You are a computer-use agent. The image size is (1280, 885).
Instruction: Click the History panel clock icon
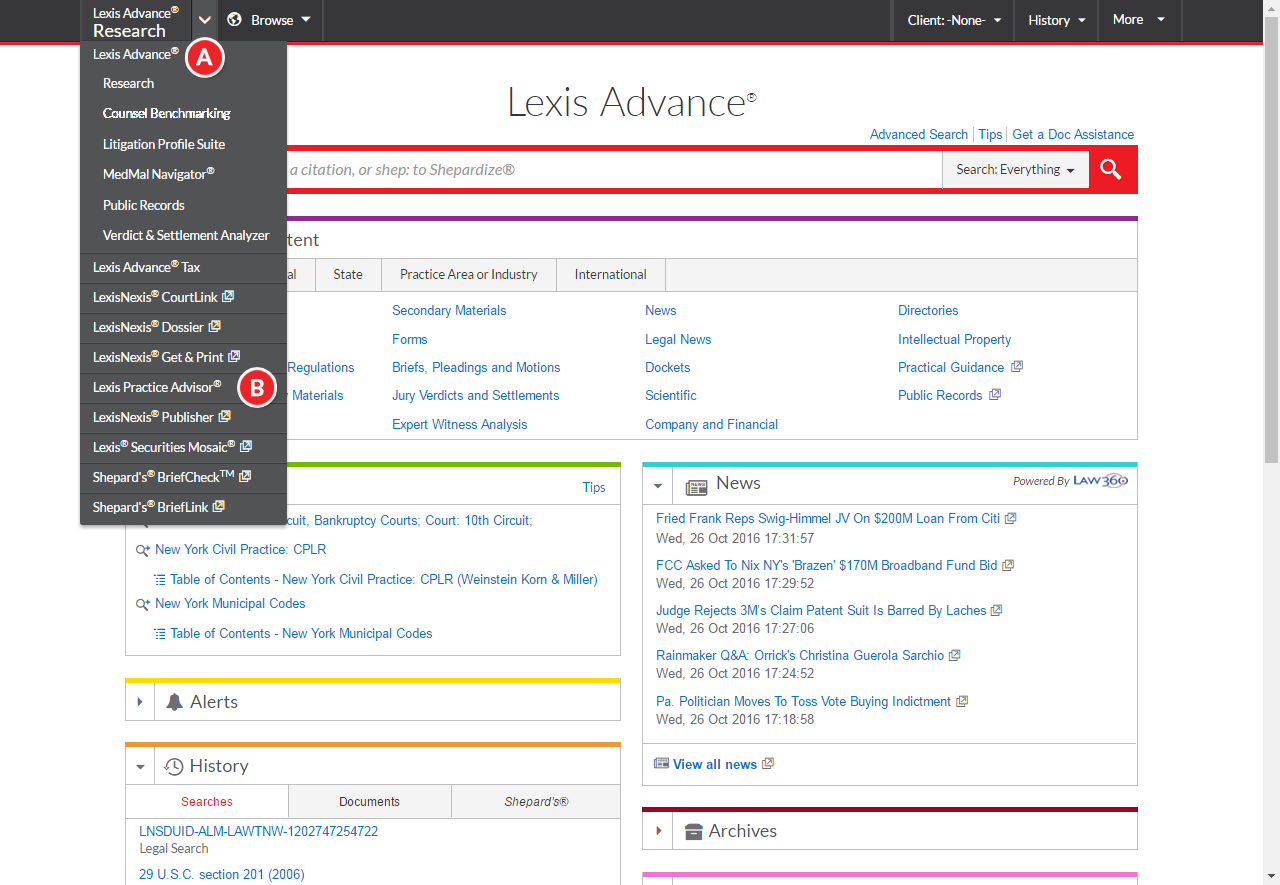(174, 767)
